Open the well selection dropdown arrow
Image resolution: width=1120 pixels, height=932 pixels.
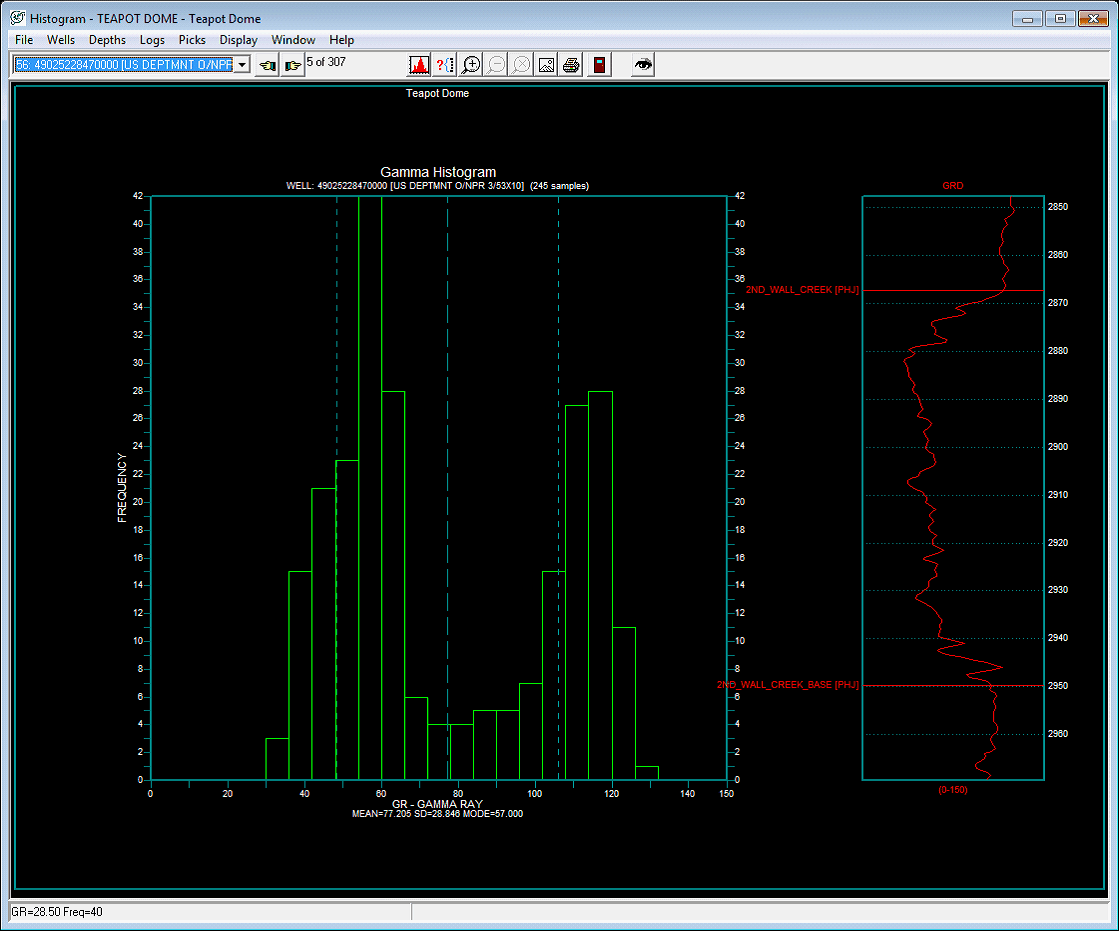click(241, 65)
